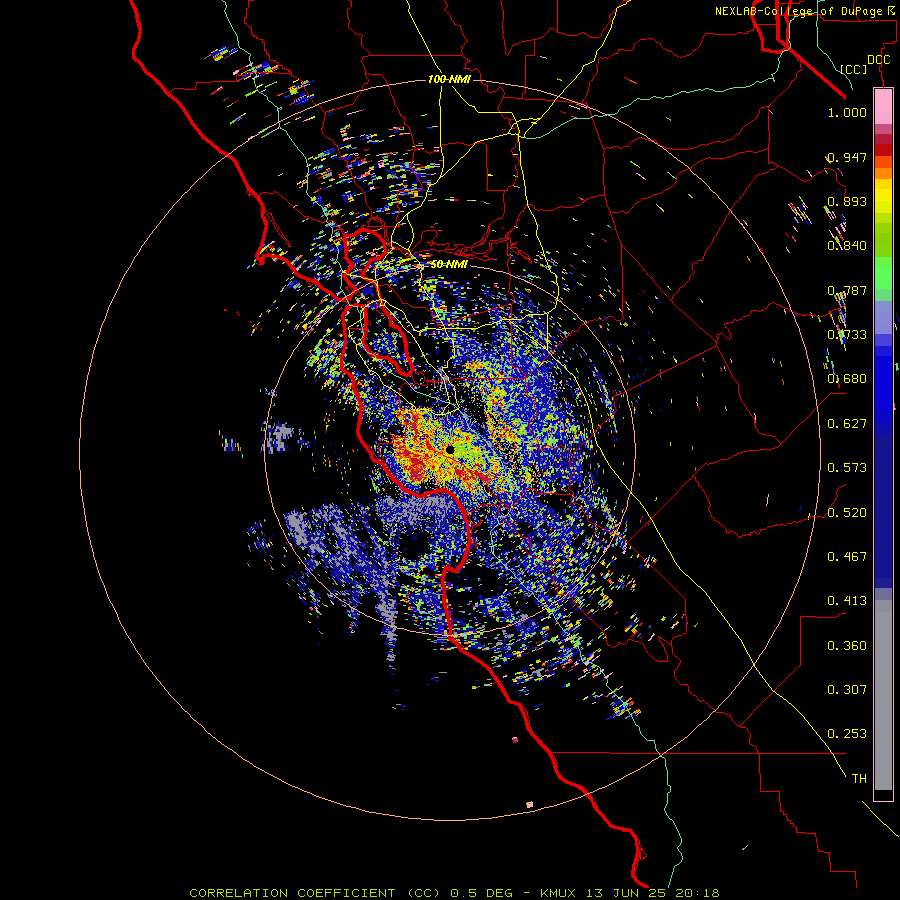Select the 0.360 scale value
The image size is (900, 900).
847,646
